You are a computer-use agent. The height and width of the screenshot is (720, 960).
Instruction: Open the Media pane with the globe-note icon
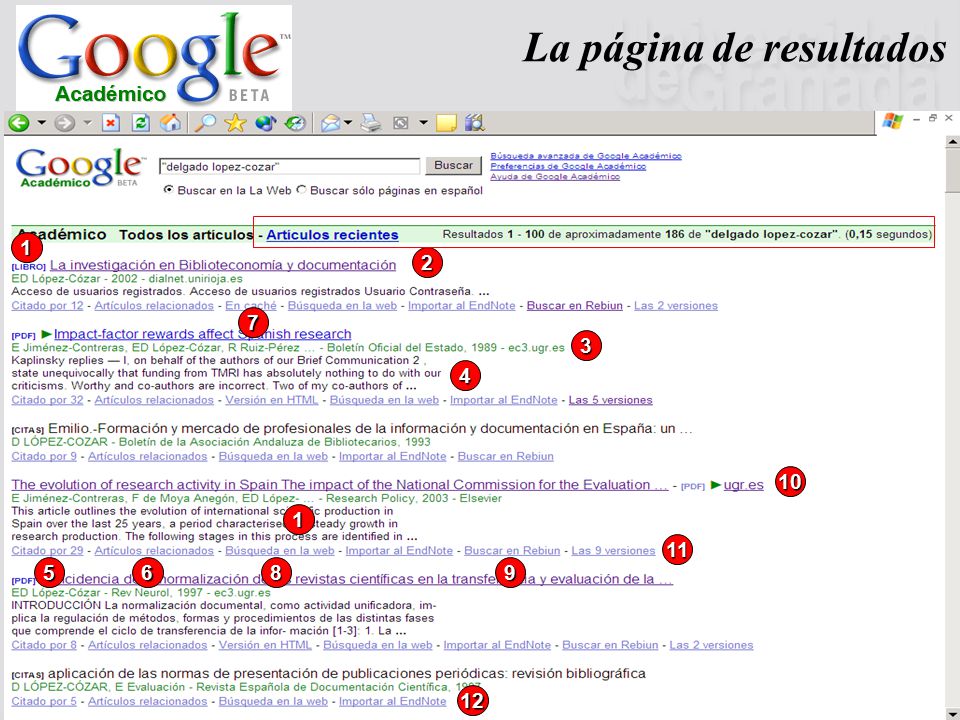[x=266, y=123]
